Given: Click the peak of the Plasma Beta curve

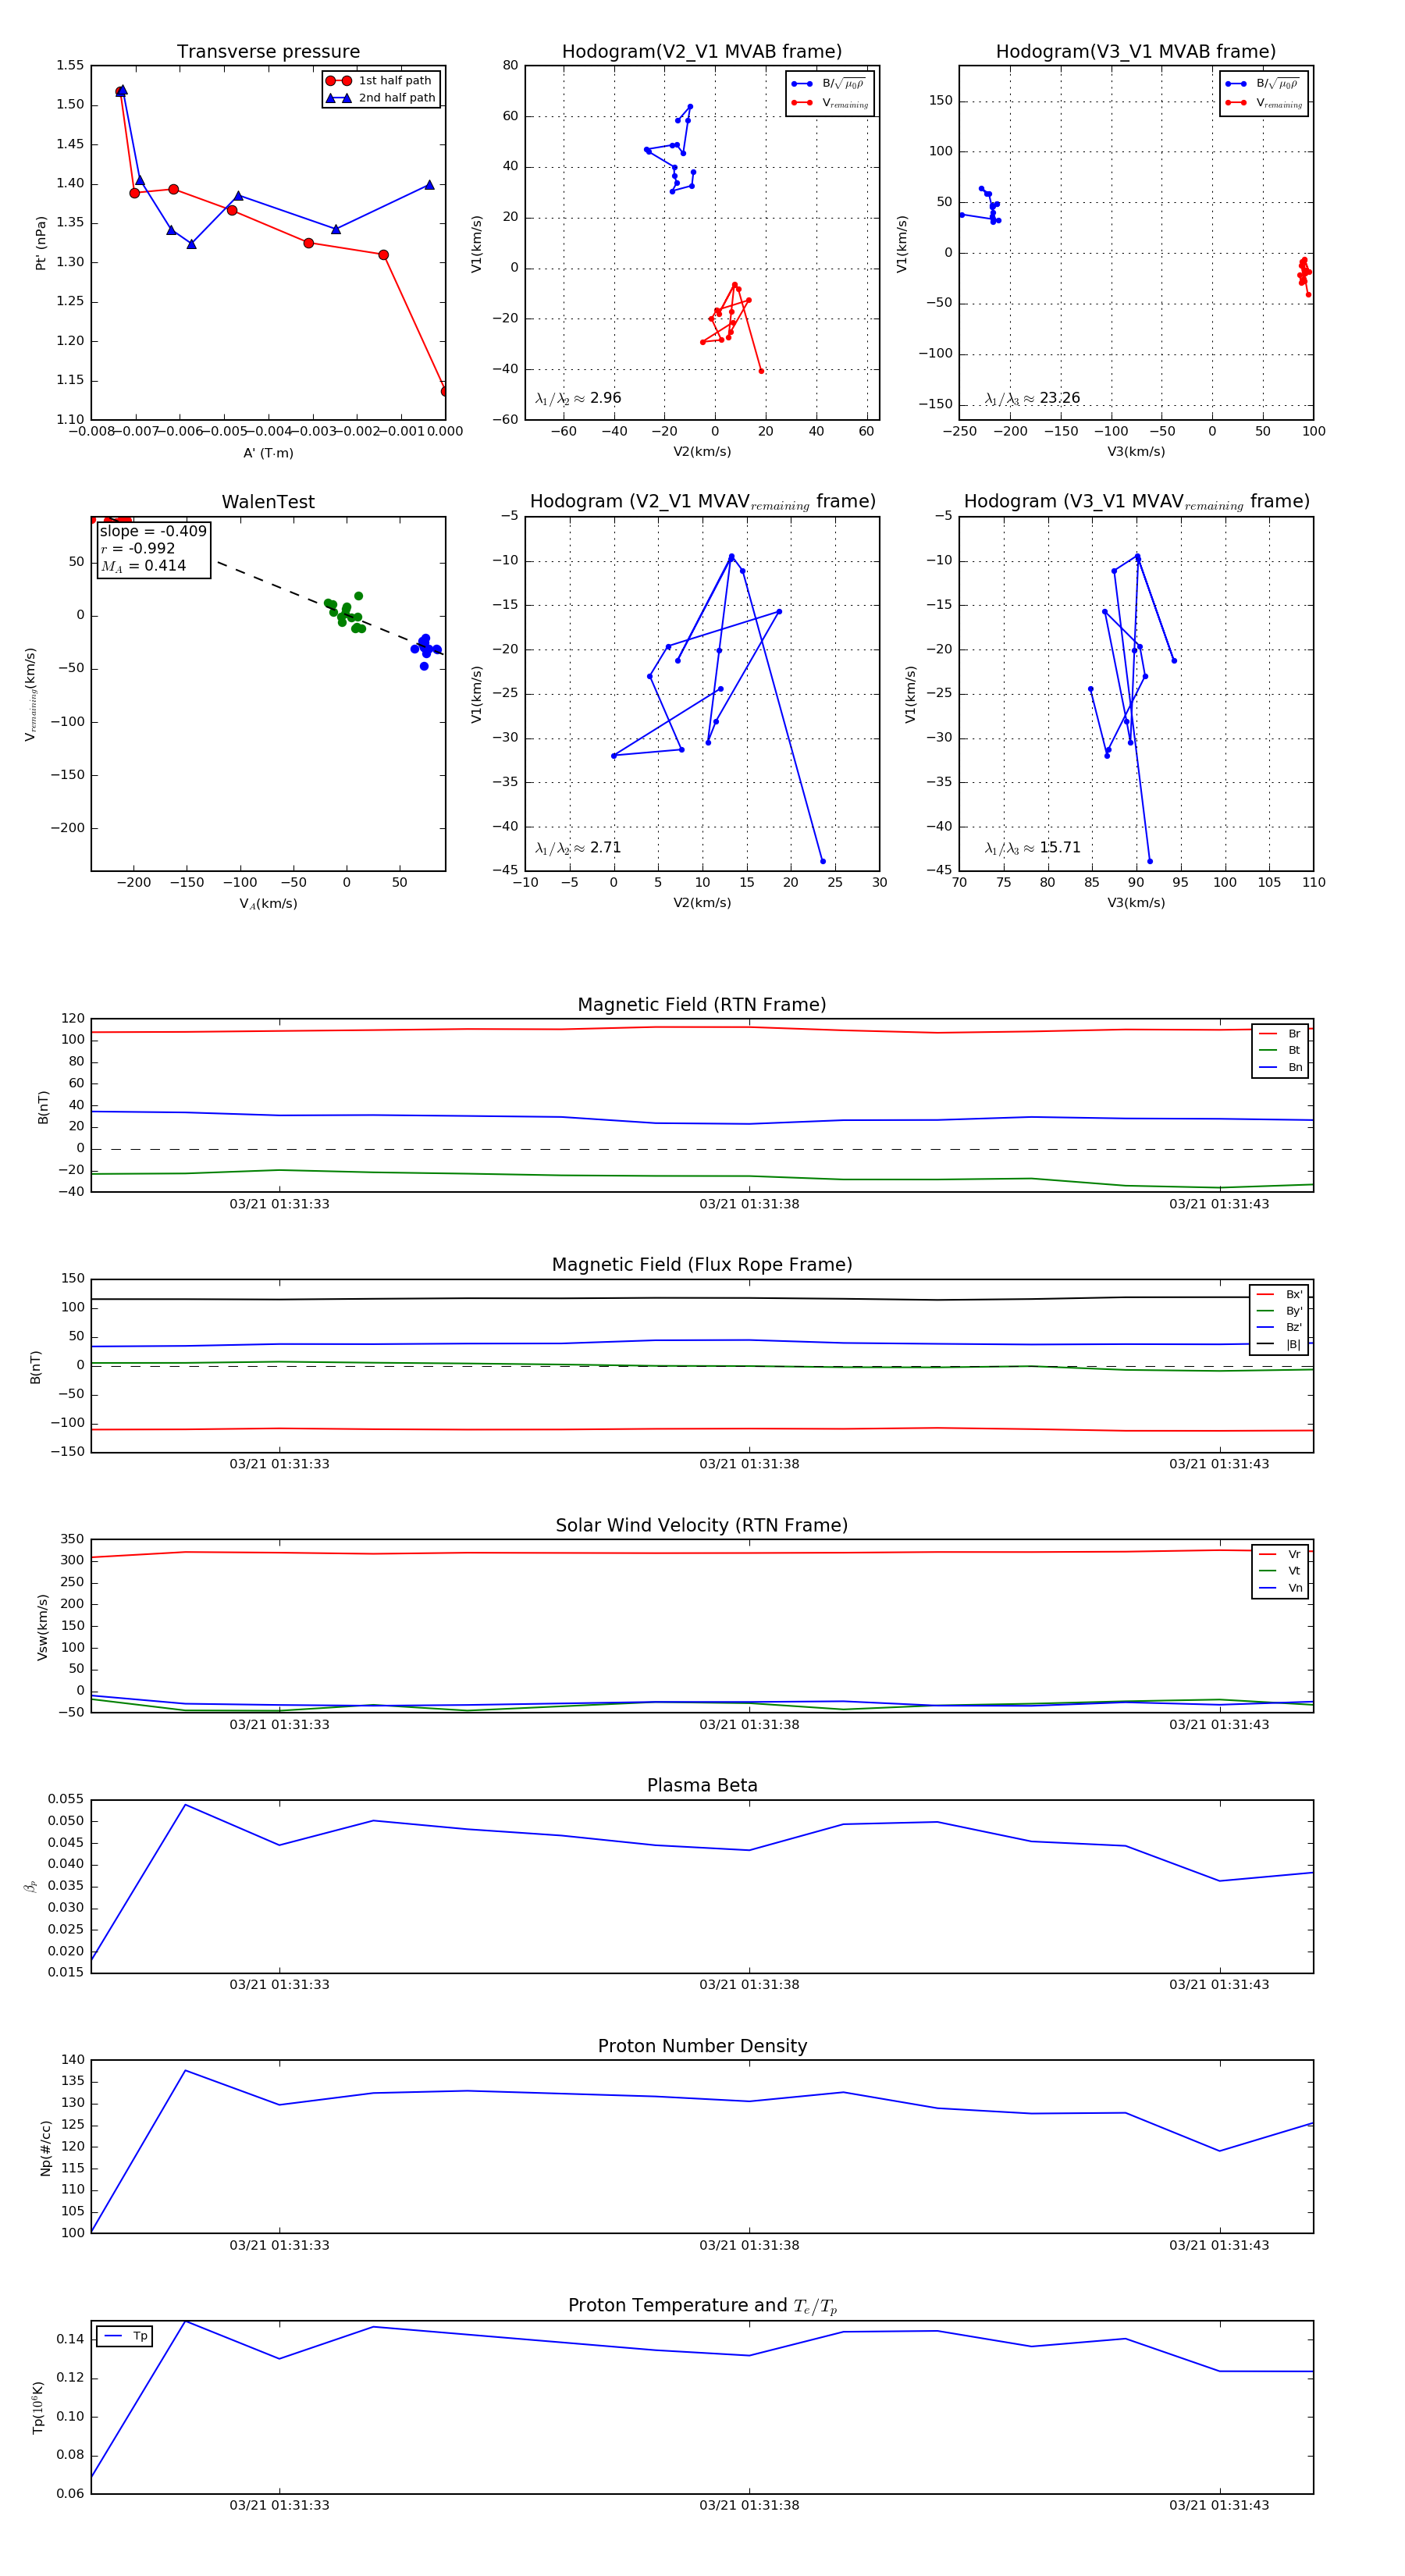Looking at the screenshot, I should pyautogui.click(x=186, y=1805).
